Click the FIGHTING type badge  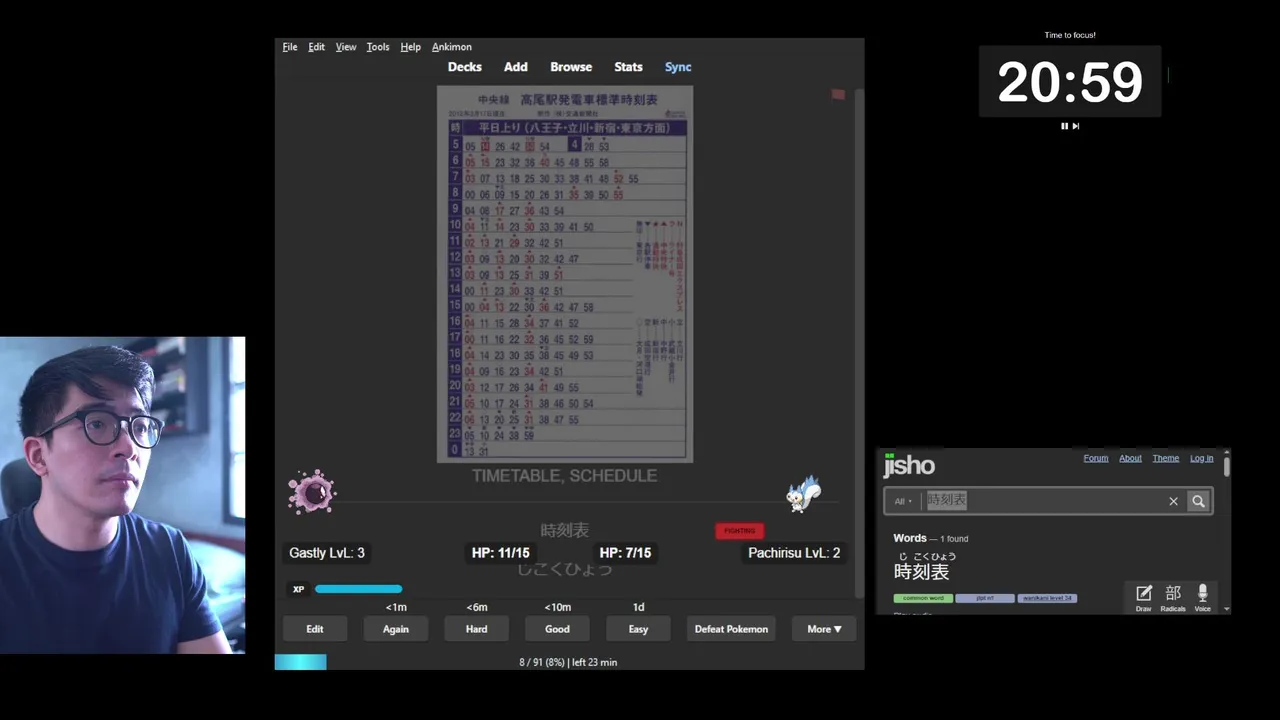(740, 531)
